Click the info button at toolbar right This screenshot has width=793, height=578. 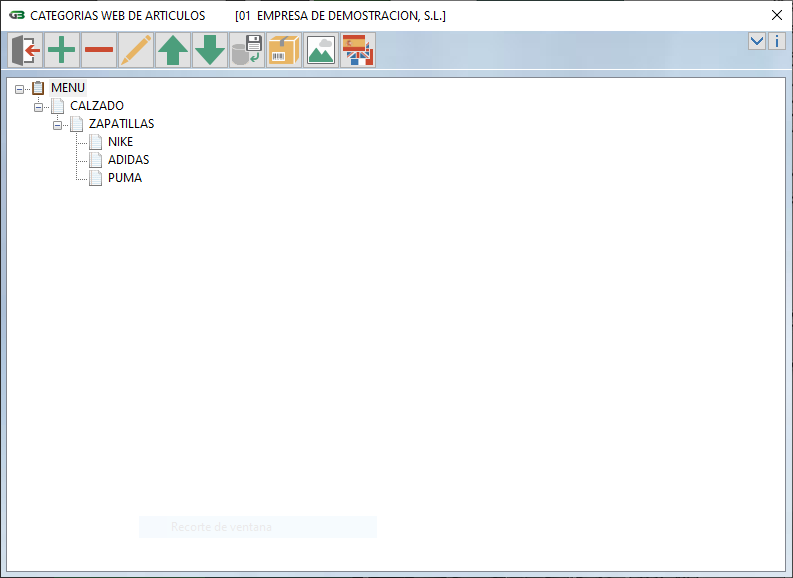pos(776,41)
